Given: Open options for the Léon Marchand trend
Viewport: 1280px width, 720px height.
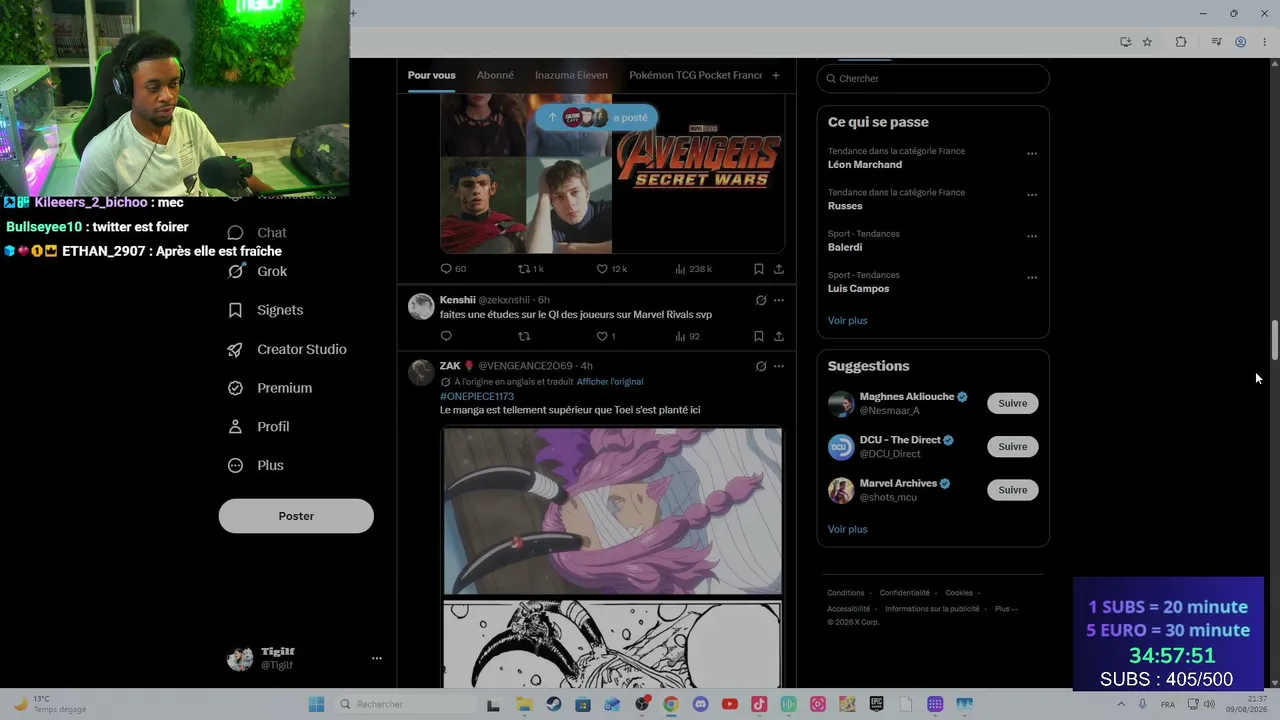Looking at the screenshot, I should (1032, 154).
